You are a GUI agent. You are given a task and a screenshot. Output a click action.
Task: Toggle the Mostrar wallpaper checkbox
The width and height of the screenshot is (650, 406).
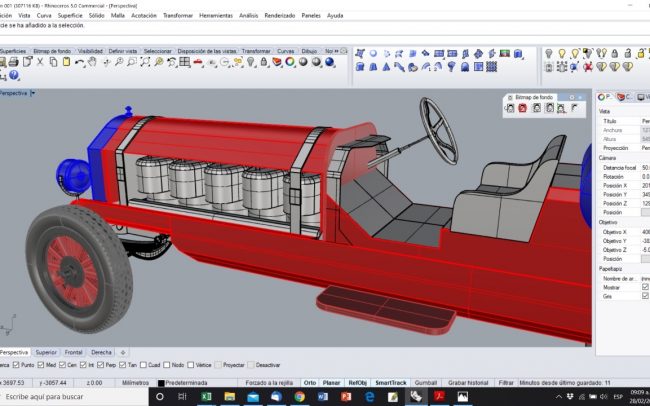(645, 287)
